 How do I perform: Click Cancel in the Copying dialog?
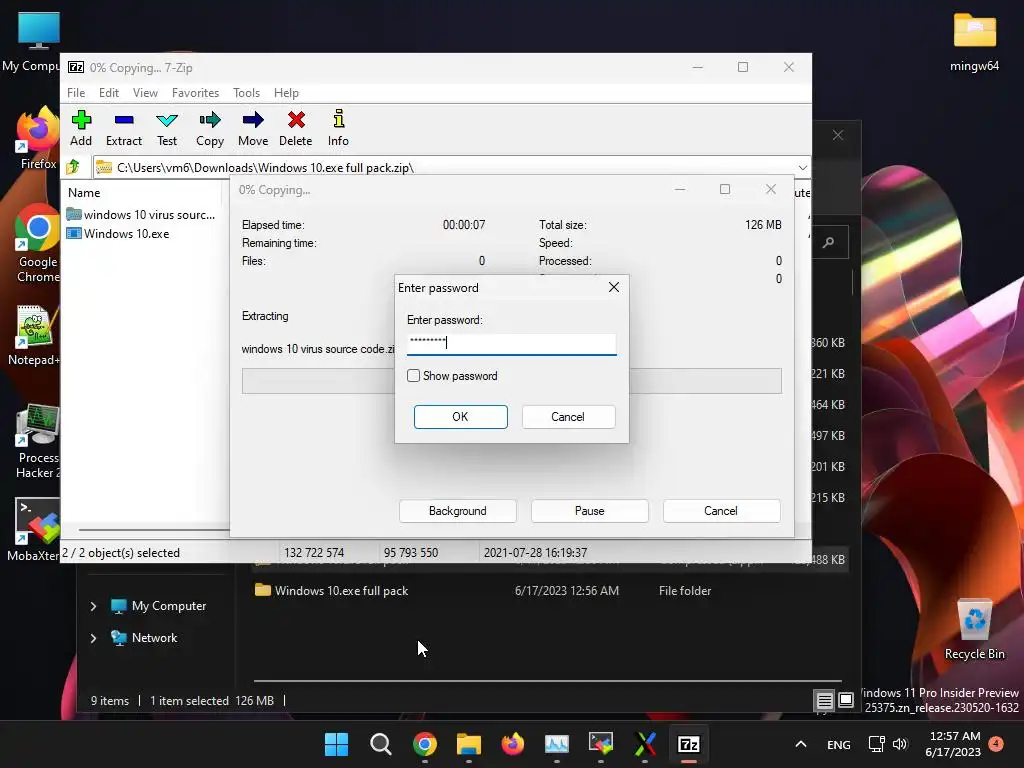(x=721, y=511)
